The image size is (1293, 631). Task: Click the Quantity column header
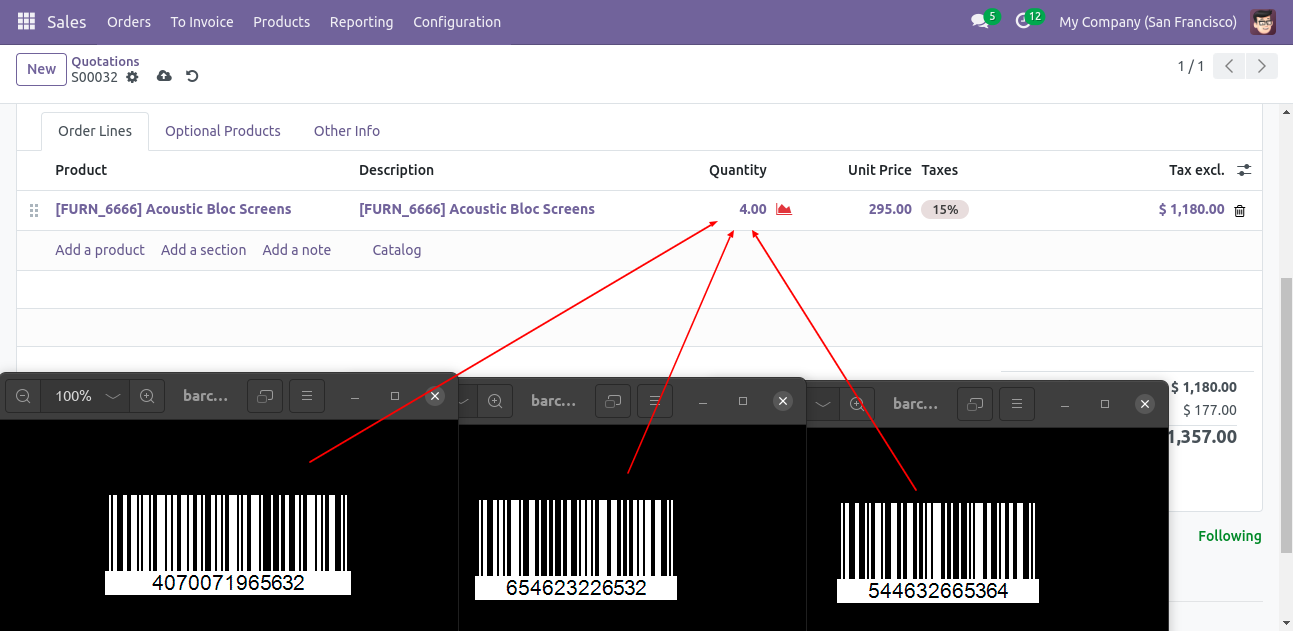[x=738, y=170]
